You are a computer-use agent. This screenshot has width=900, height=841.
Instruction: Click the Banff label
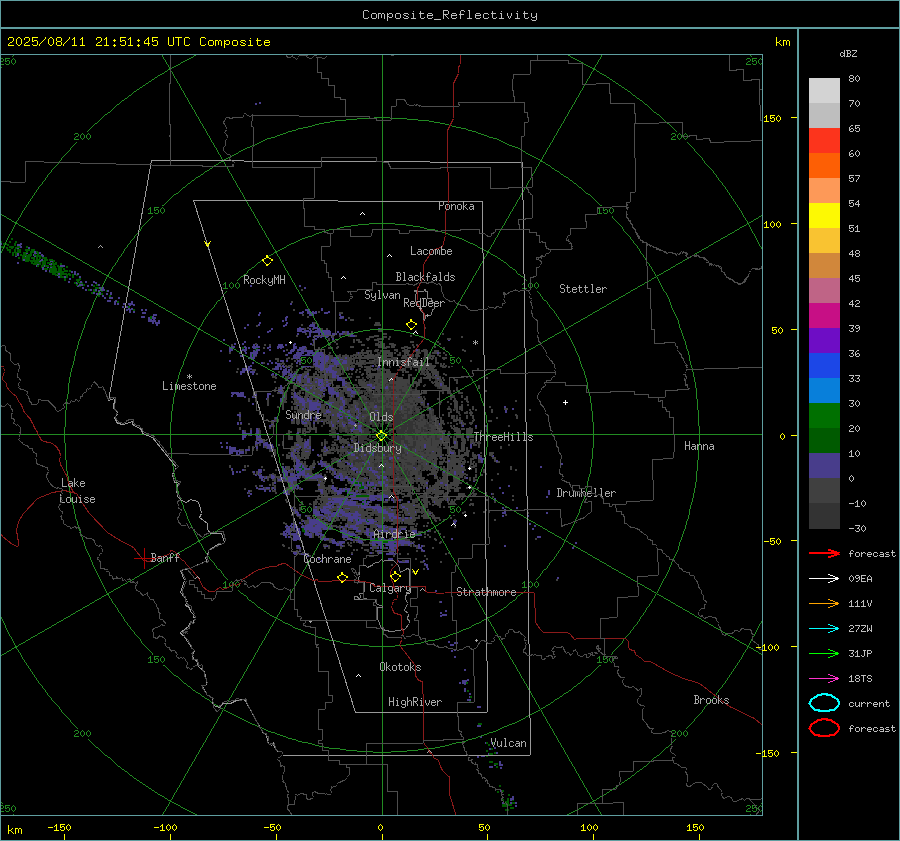[165, 557]
